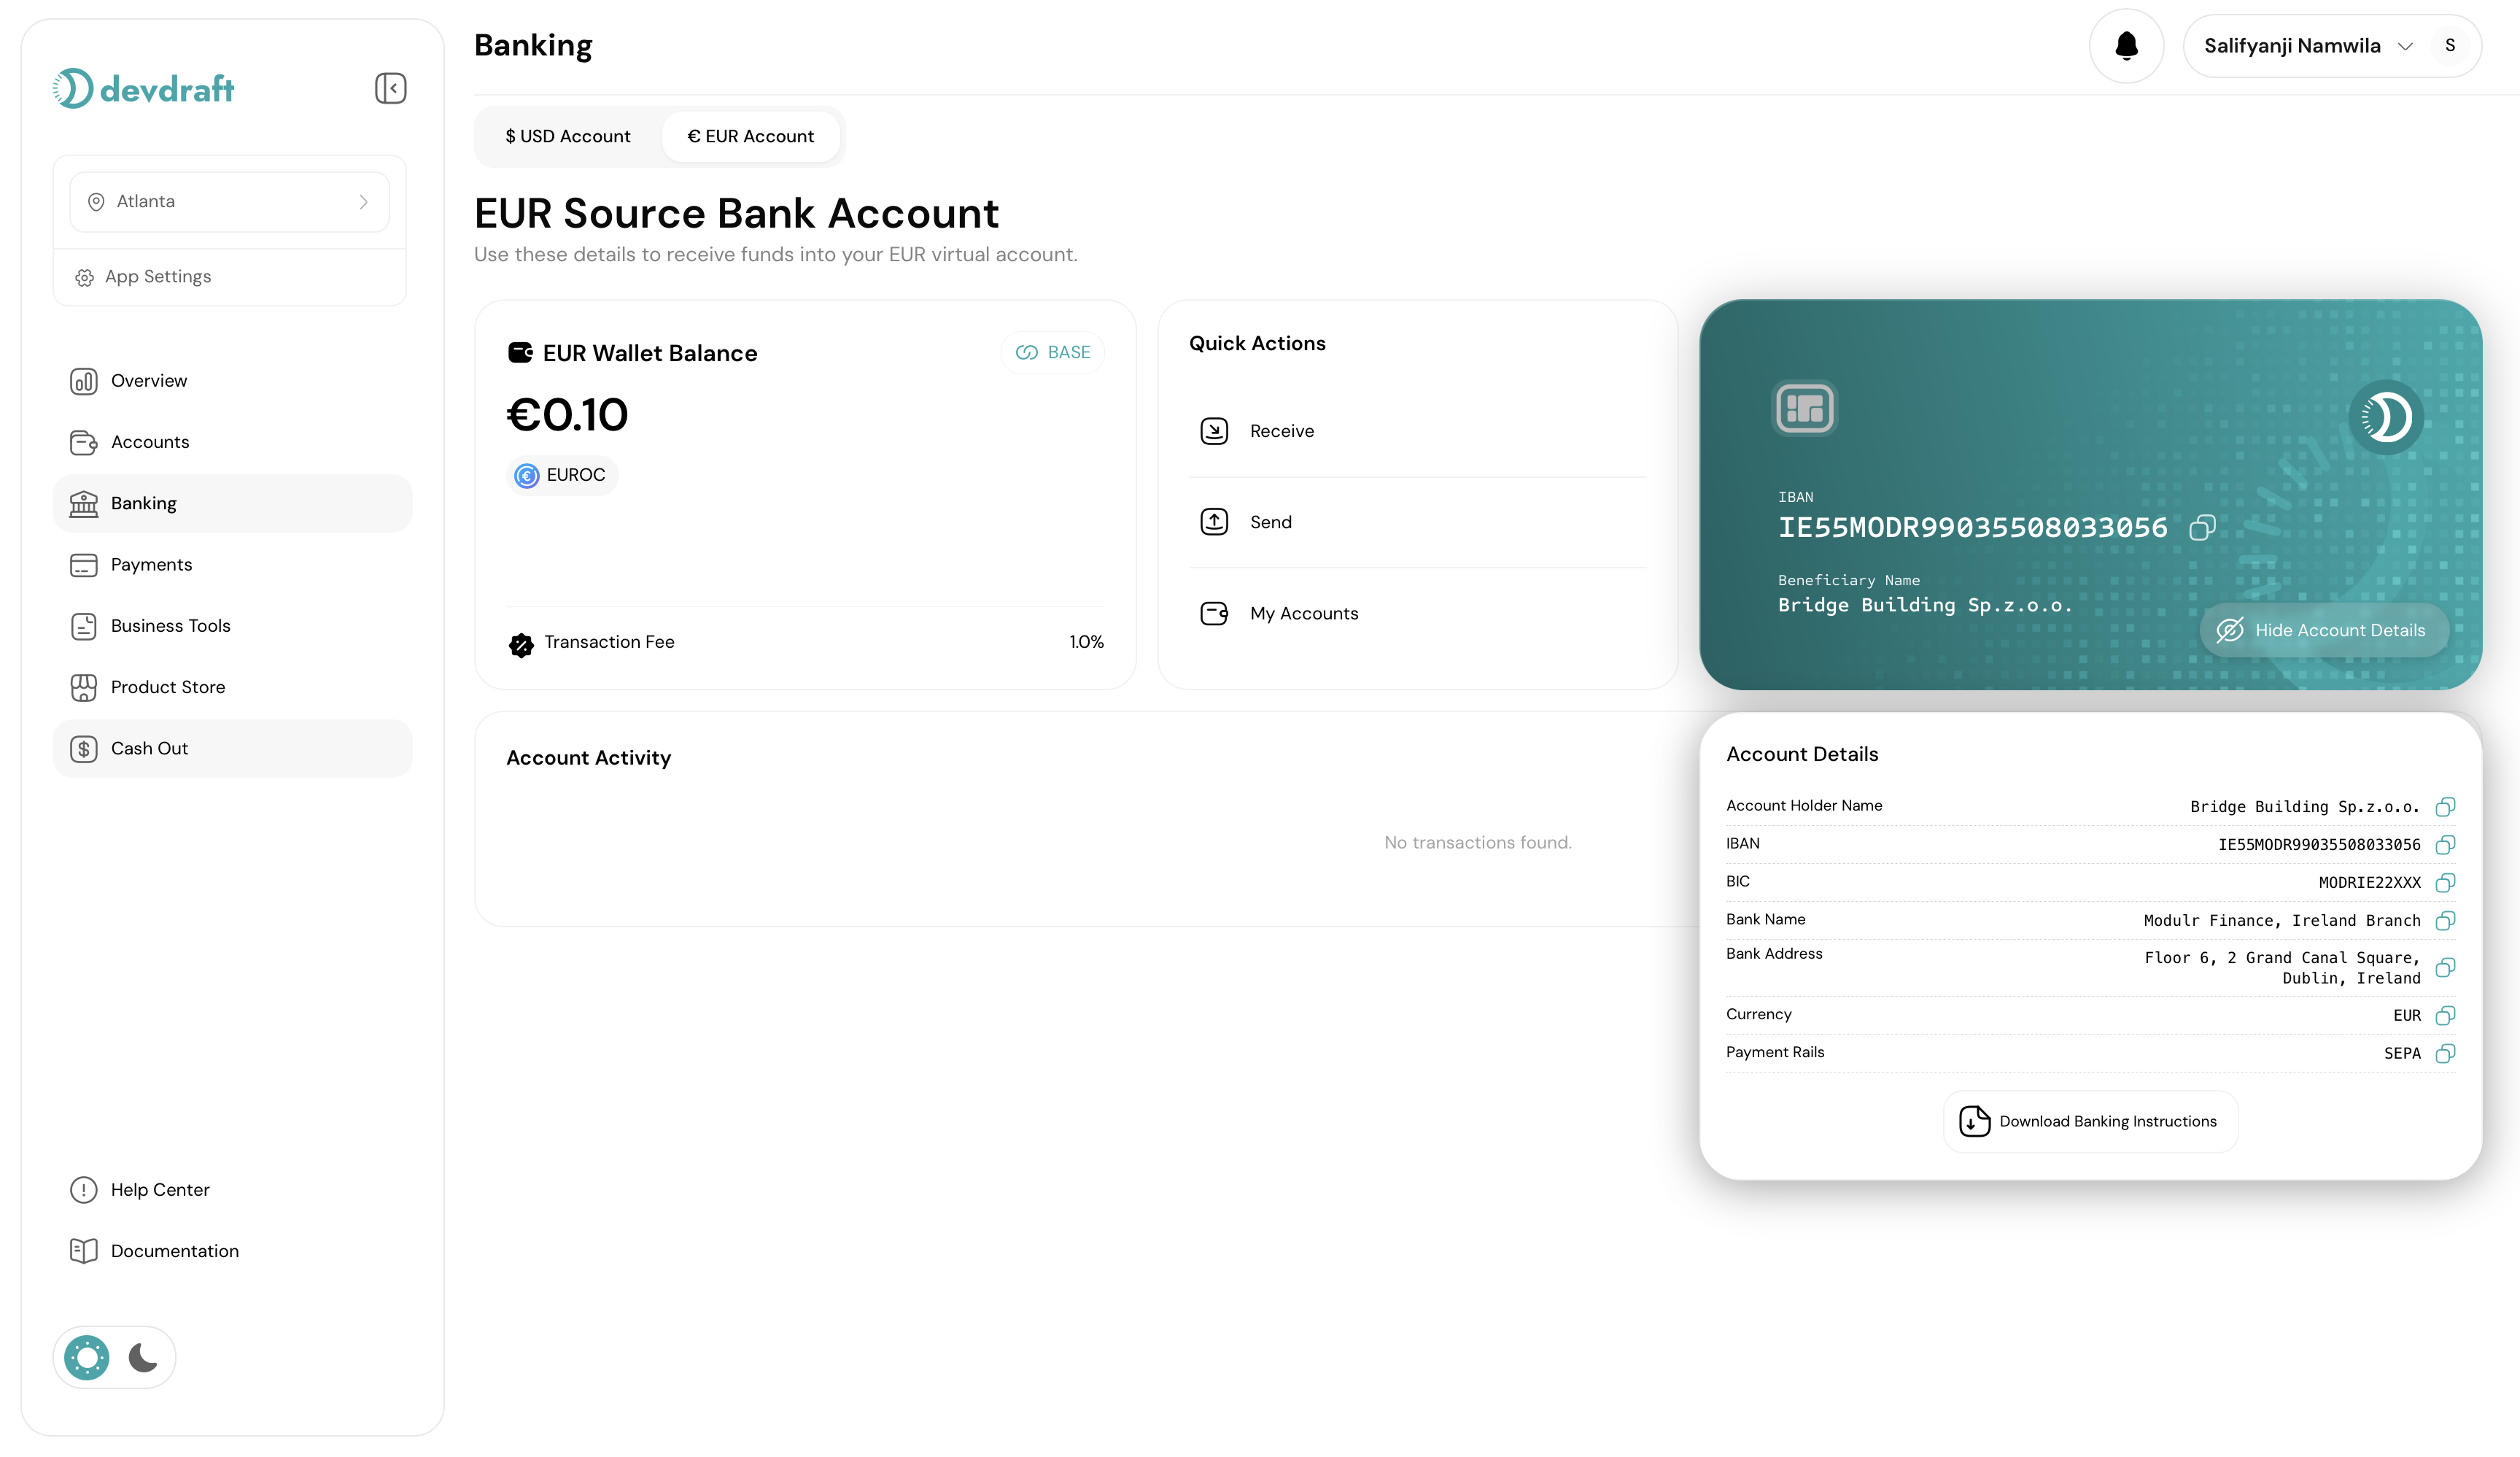Viewport: 2520px width, 1457px height.
Task: Switch to the EUR Account tab
Action: click(751, 136)
